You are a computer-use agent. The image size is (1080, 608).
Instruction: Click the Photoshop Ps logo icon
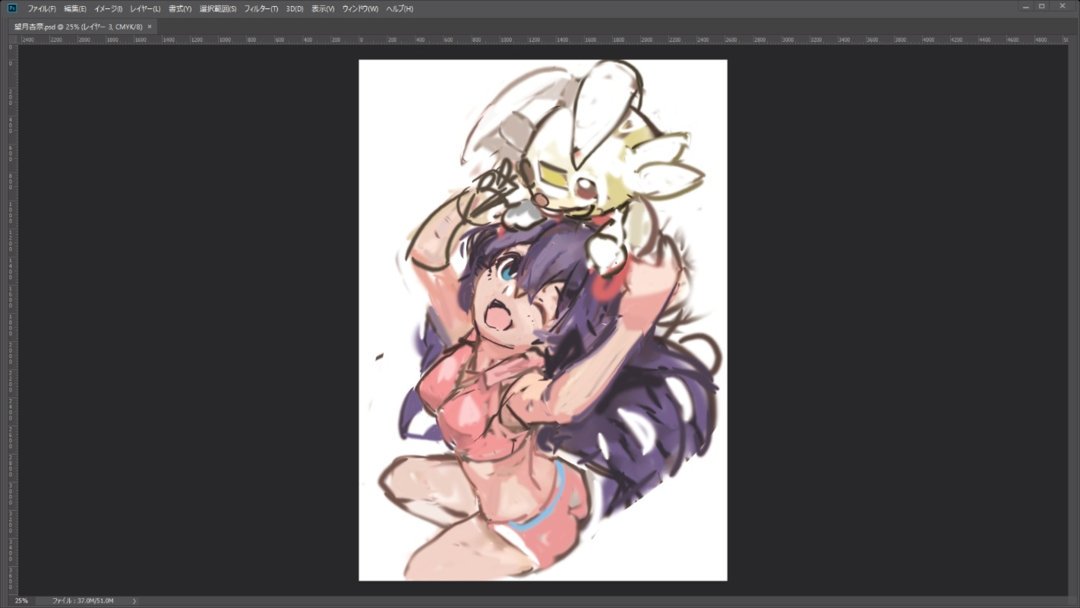pos(12,8)
